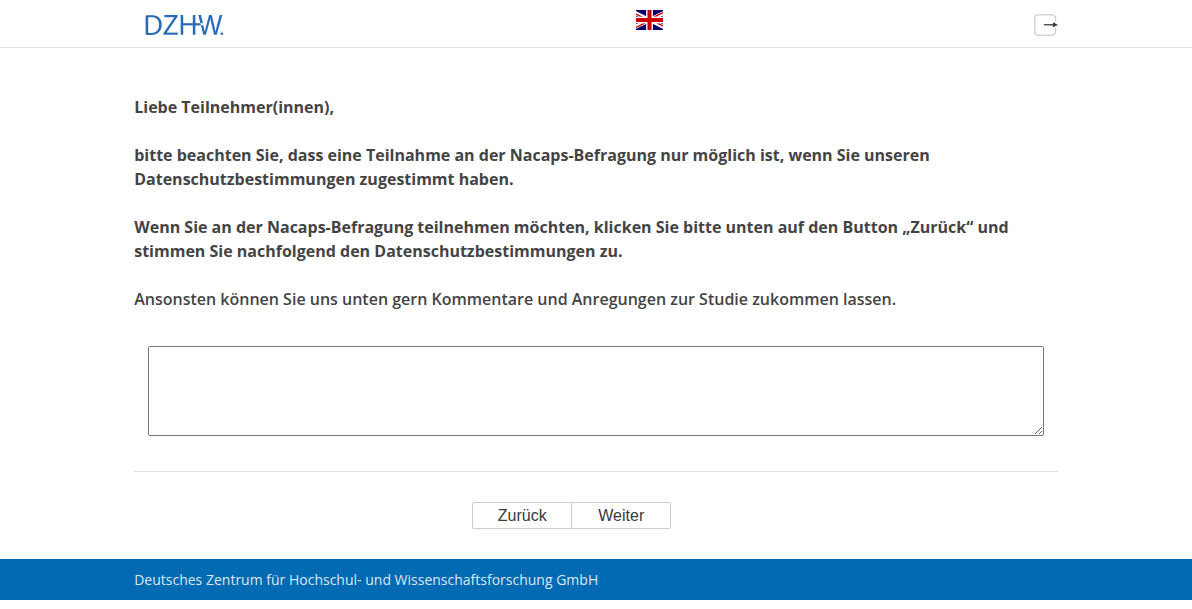
Task: Click the logout arrow icon
Action: click(1045, 25)
